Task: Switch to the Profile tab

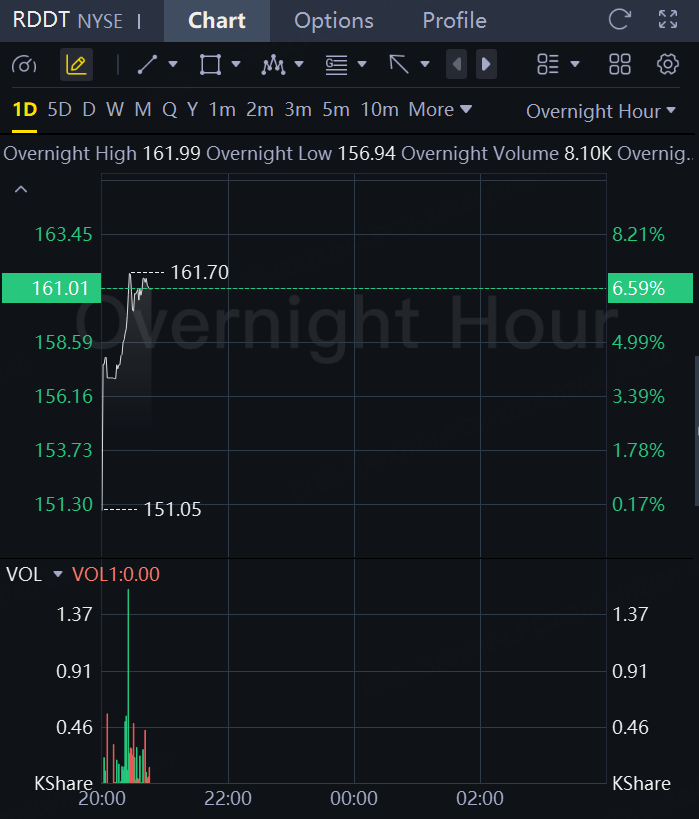Action: [454, 20]
